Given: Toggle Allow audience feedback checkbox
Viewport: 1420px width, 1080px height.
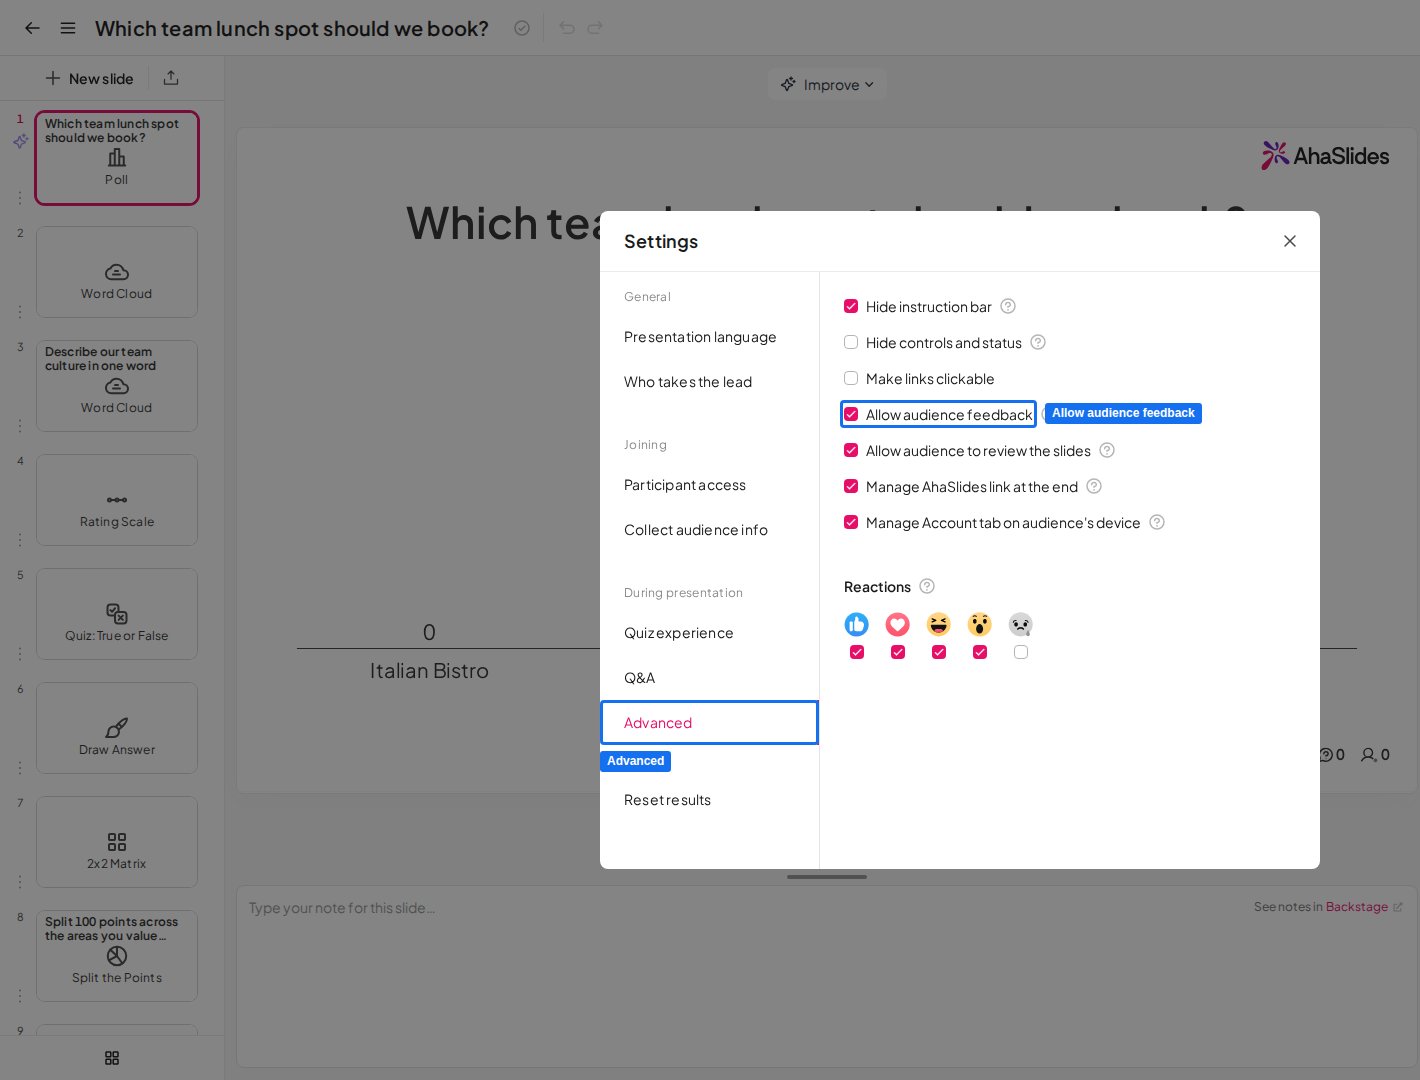Looking at the screenshot, I should [x=851, y=414].
